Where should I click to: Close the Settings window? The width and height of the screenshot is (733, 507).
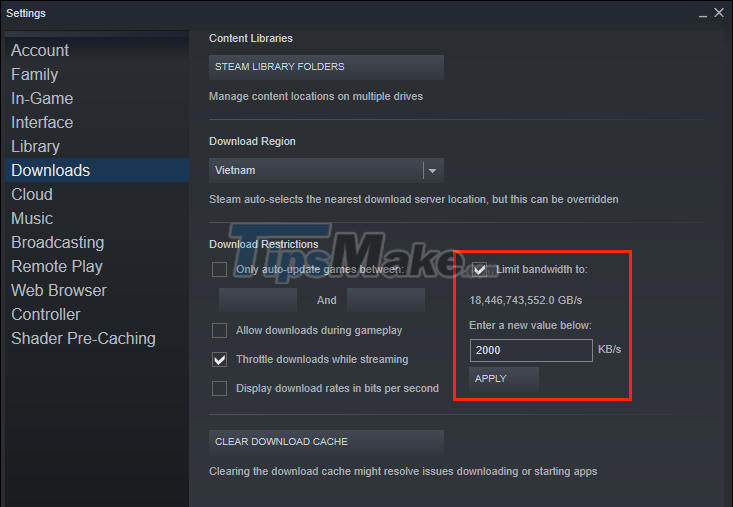pyautogui.click(x=719, y=13)
